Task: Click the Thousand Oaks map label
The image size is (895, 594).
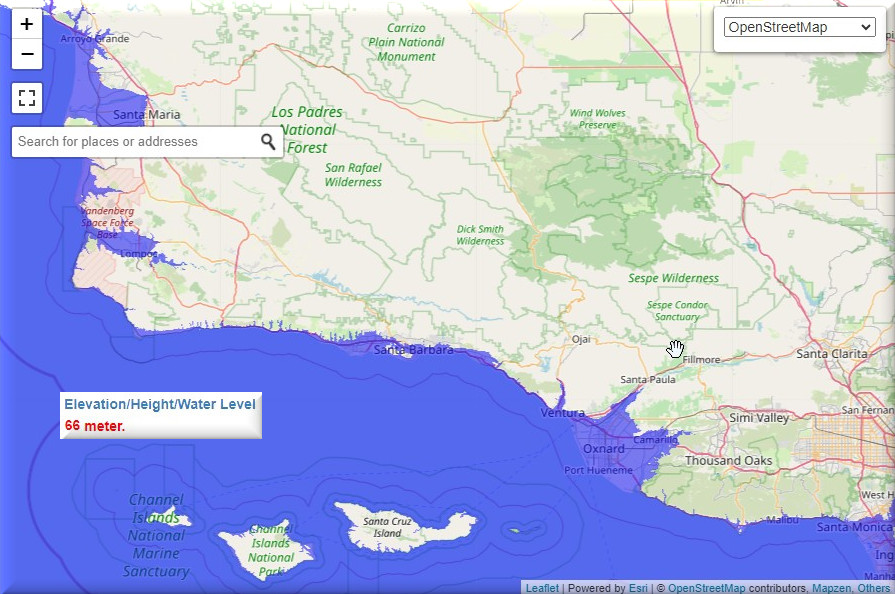Action: coord(729,461)
